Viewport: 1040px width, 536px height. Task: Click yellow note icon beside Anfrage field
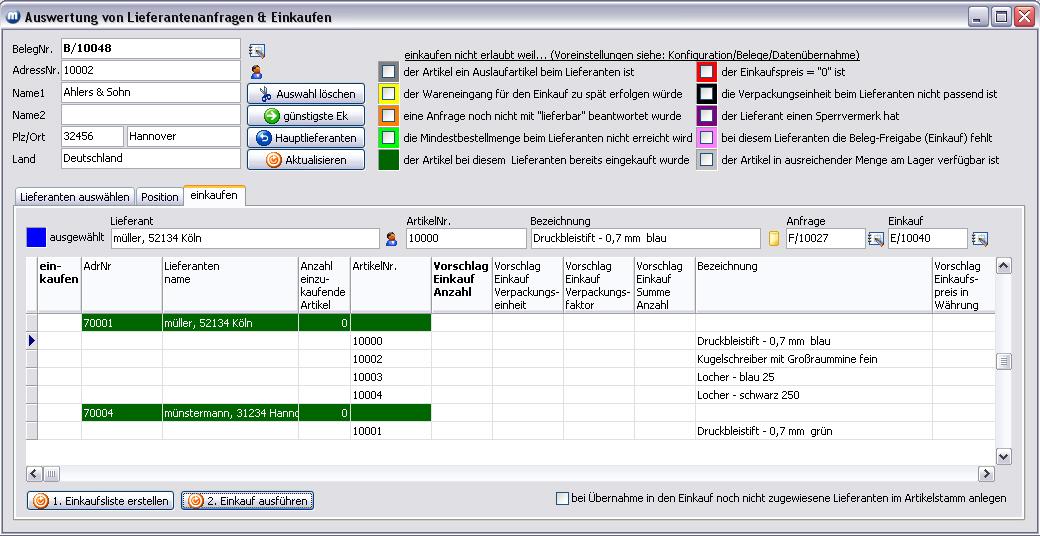[x=773, y=239]
